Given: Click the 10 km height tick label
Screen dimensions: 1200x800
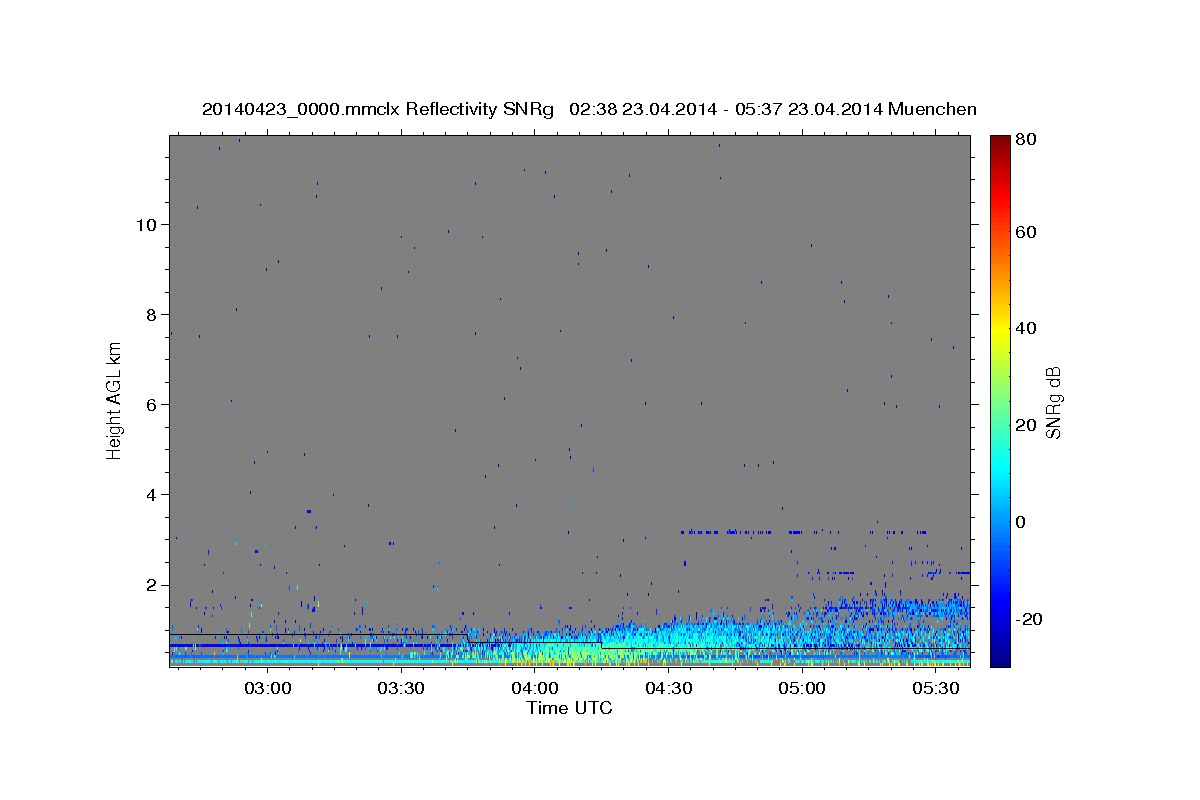Looking at the screenshot, I should (145, 224).
